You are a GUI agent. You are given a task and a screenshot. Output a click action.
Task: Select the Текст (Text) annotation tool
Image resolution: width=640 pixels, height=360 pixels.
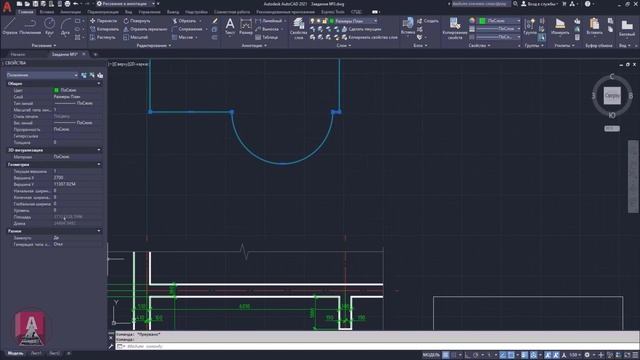[230, 26]
